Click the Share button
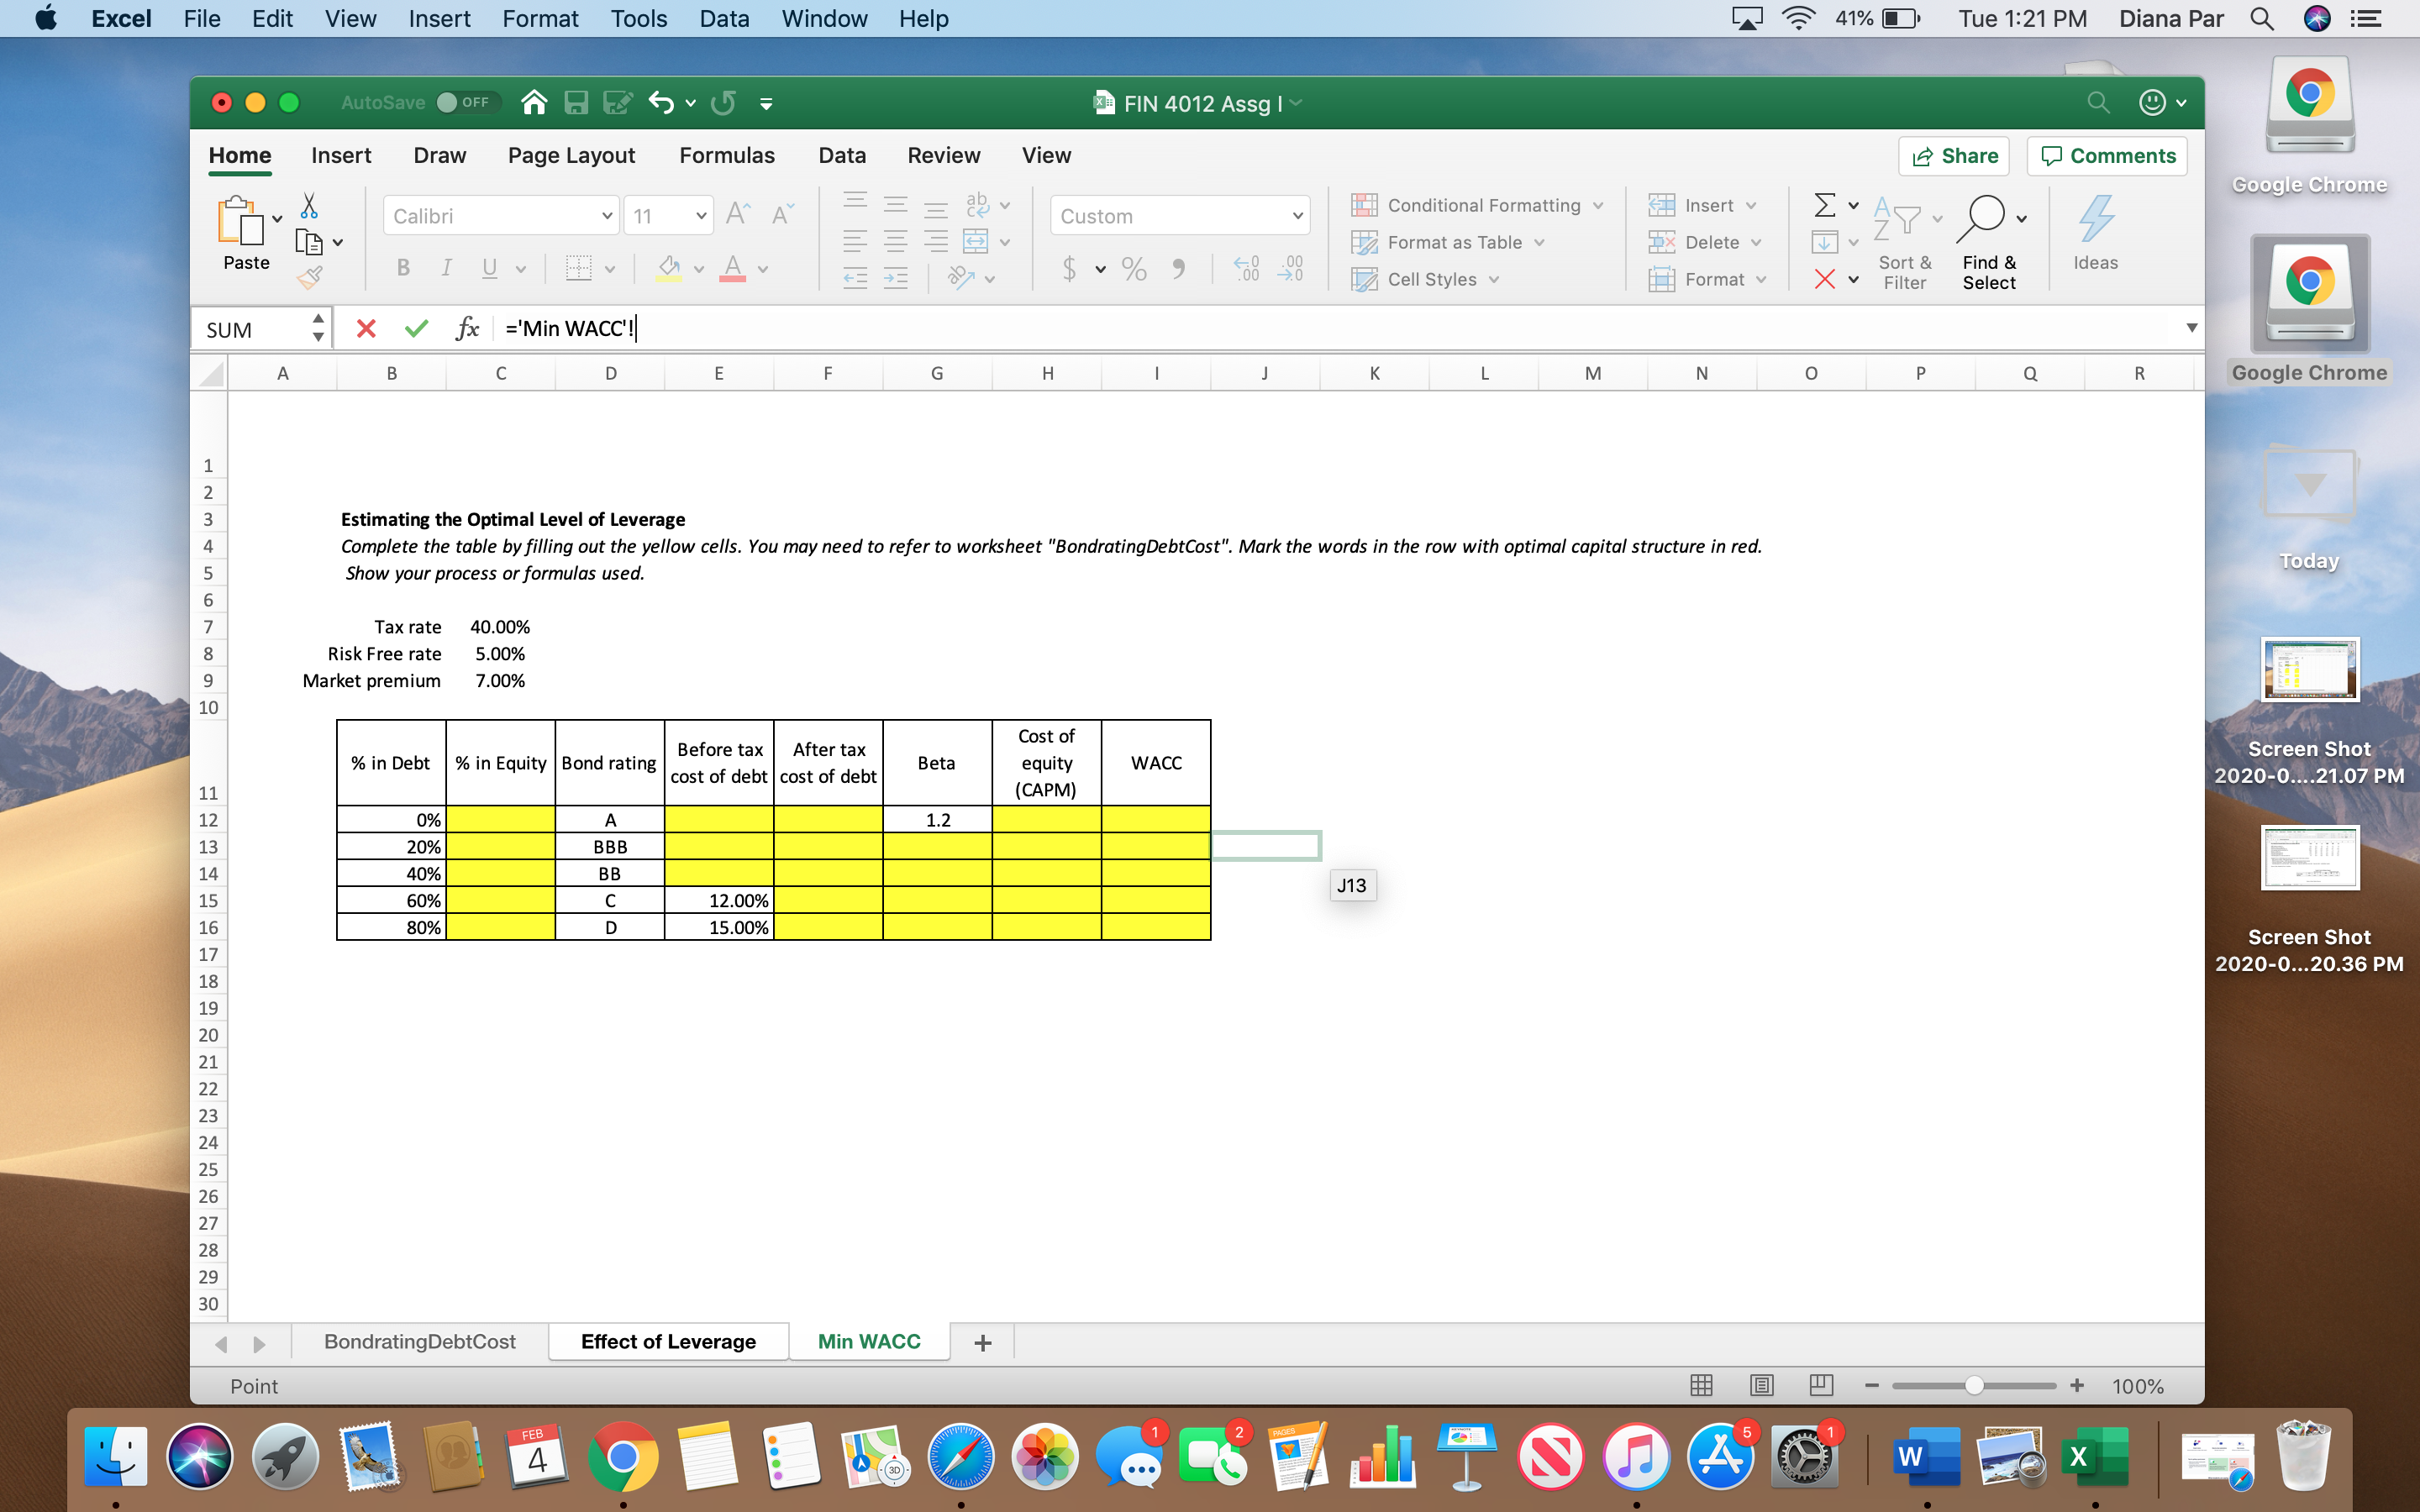The image size is (2420, 1512). (x=1953, y=155)
